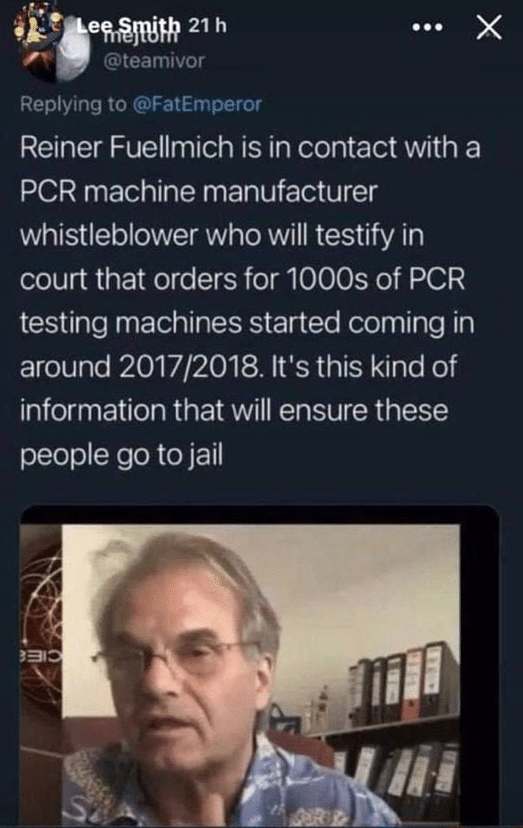Open the @teamivor handle
This screenshot has width=523, height=828.
coord(154,61)
